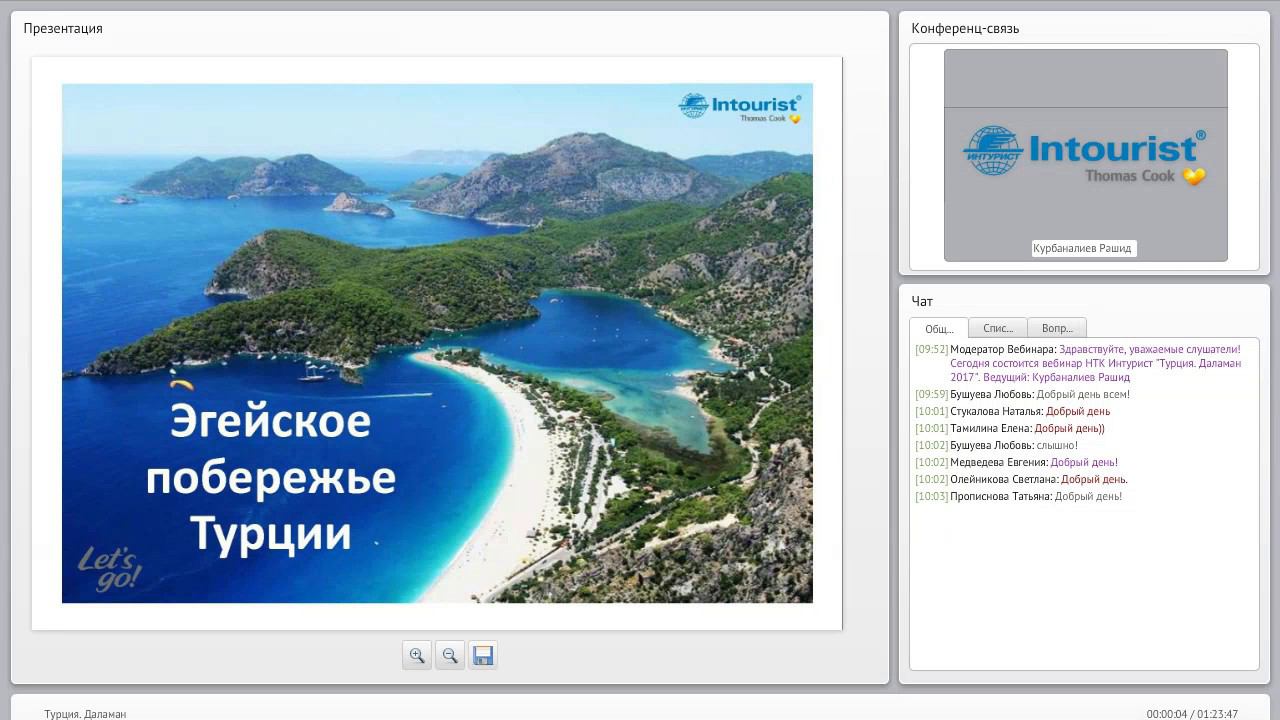The height and width of the screenshot is (720, 1280).
Task: Click the Intourist logo on the slide
Action: coord(740,106)
